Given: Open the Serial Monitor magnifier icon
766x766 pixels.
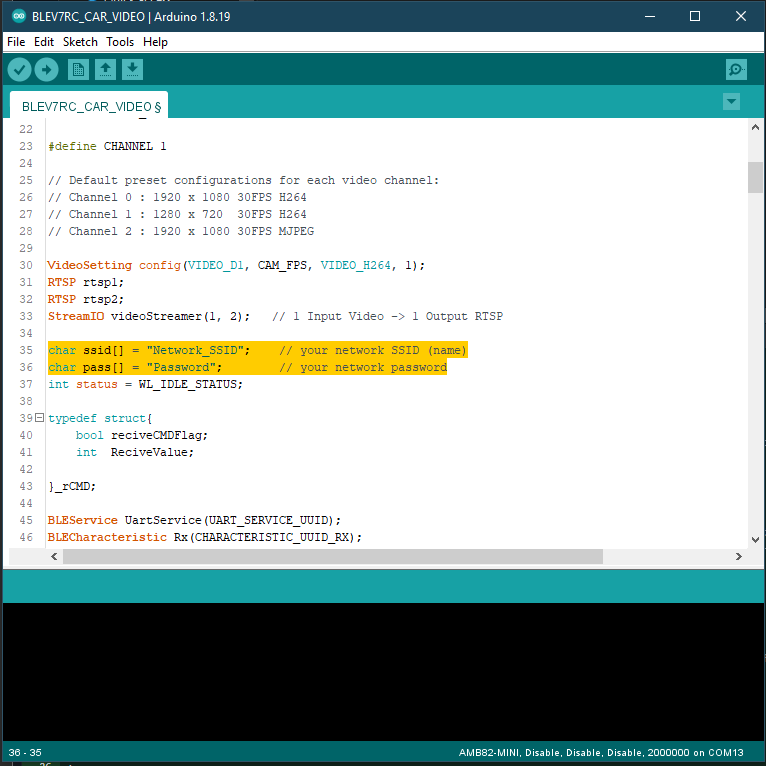Looking at the screenshot, I should pyautogui.click(x=736, y=69).
